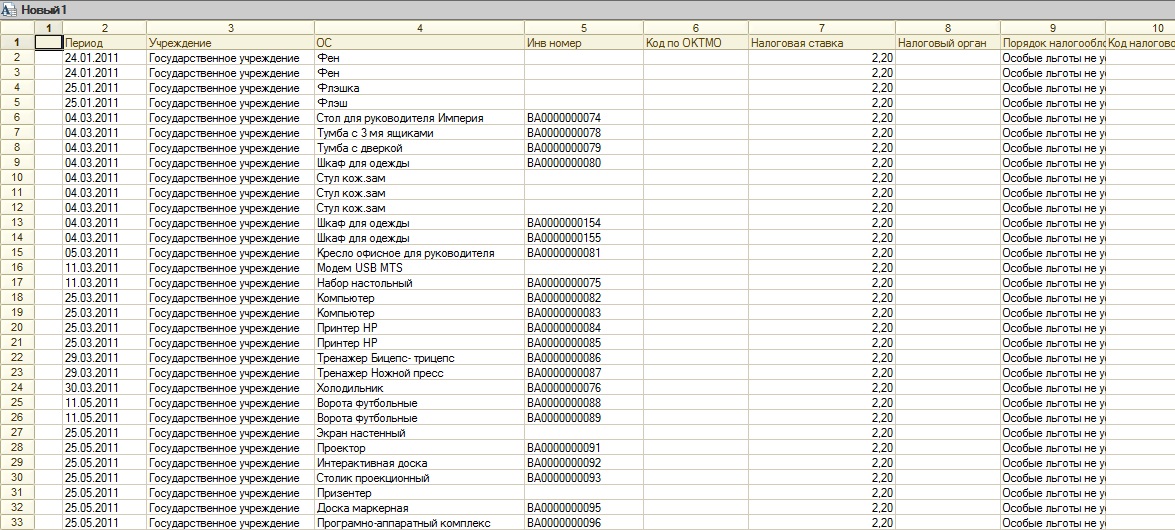Screen dimensions: 1175x530
Task: Select the Код по ОКТМО header cell
Action: point(696,43)
